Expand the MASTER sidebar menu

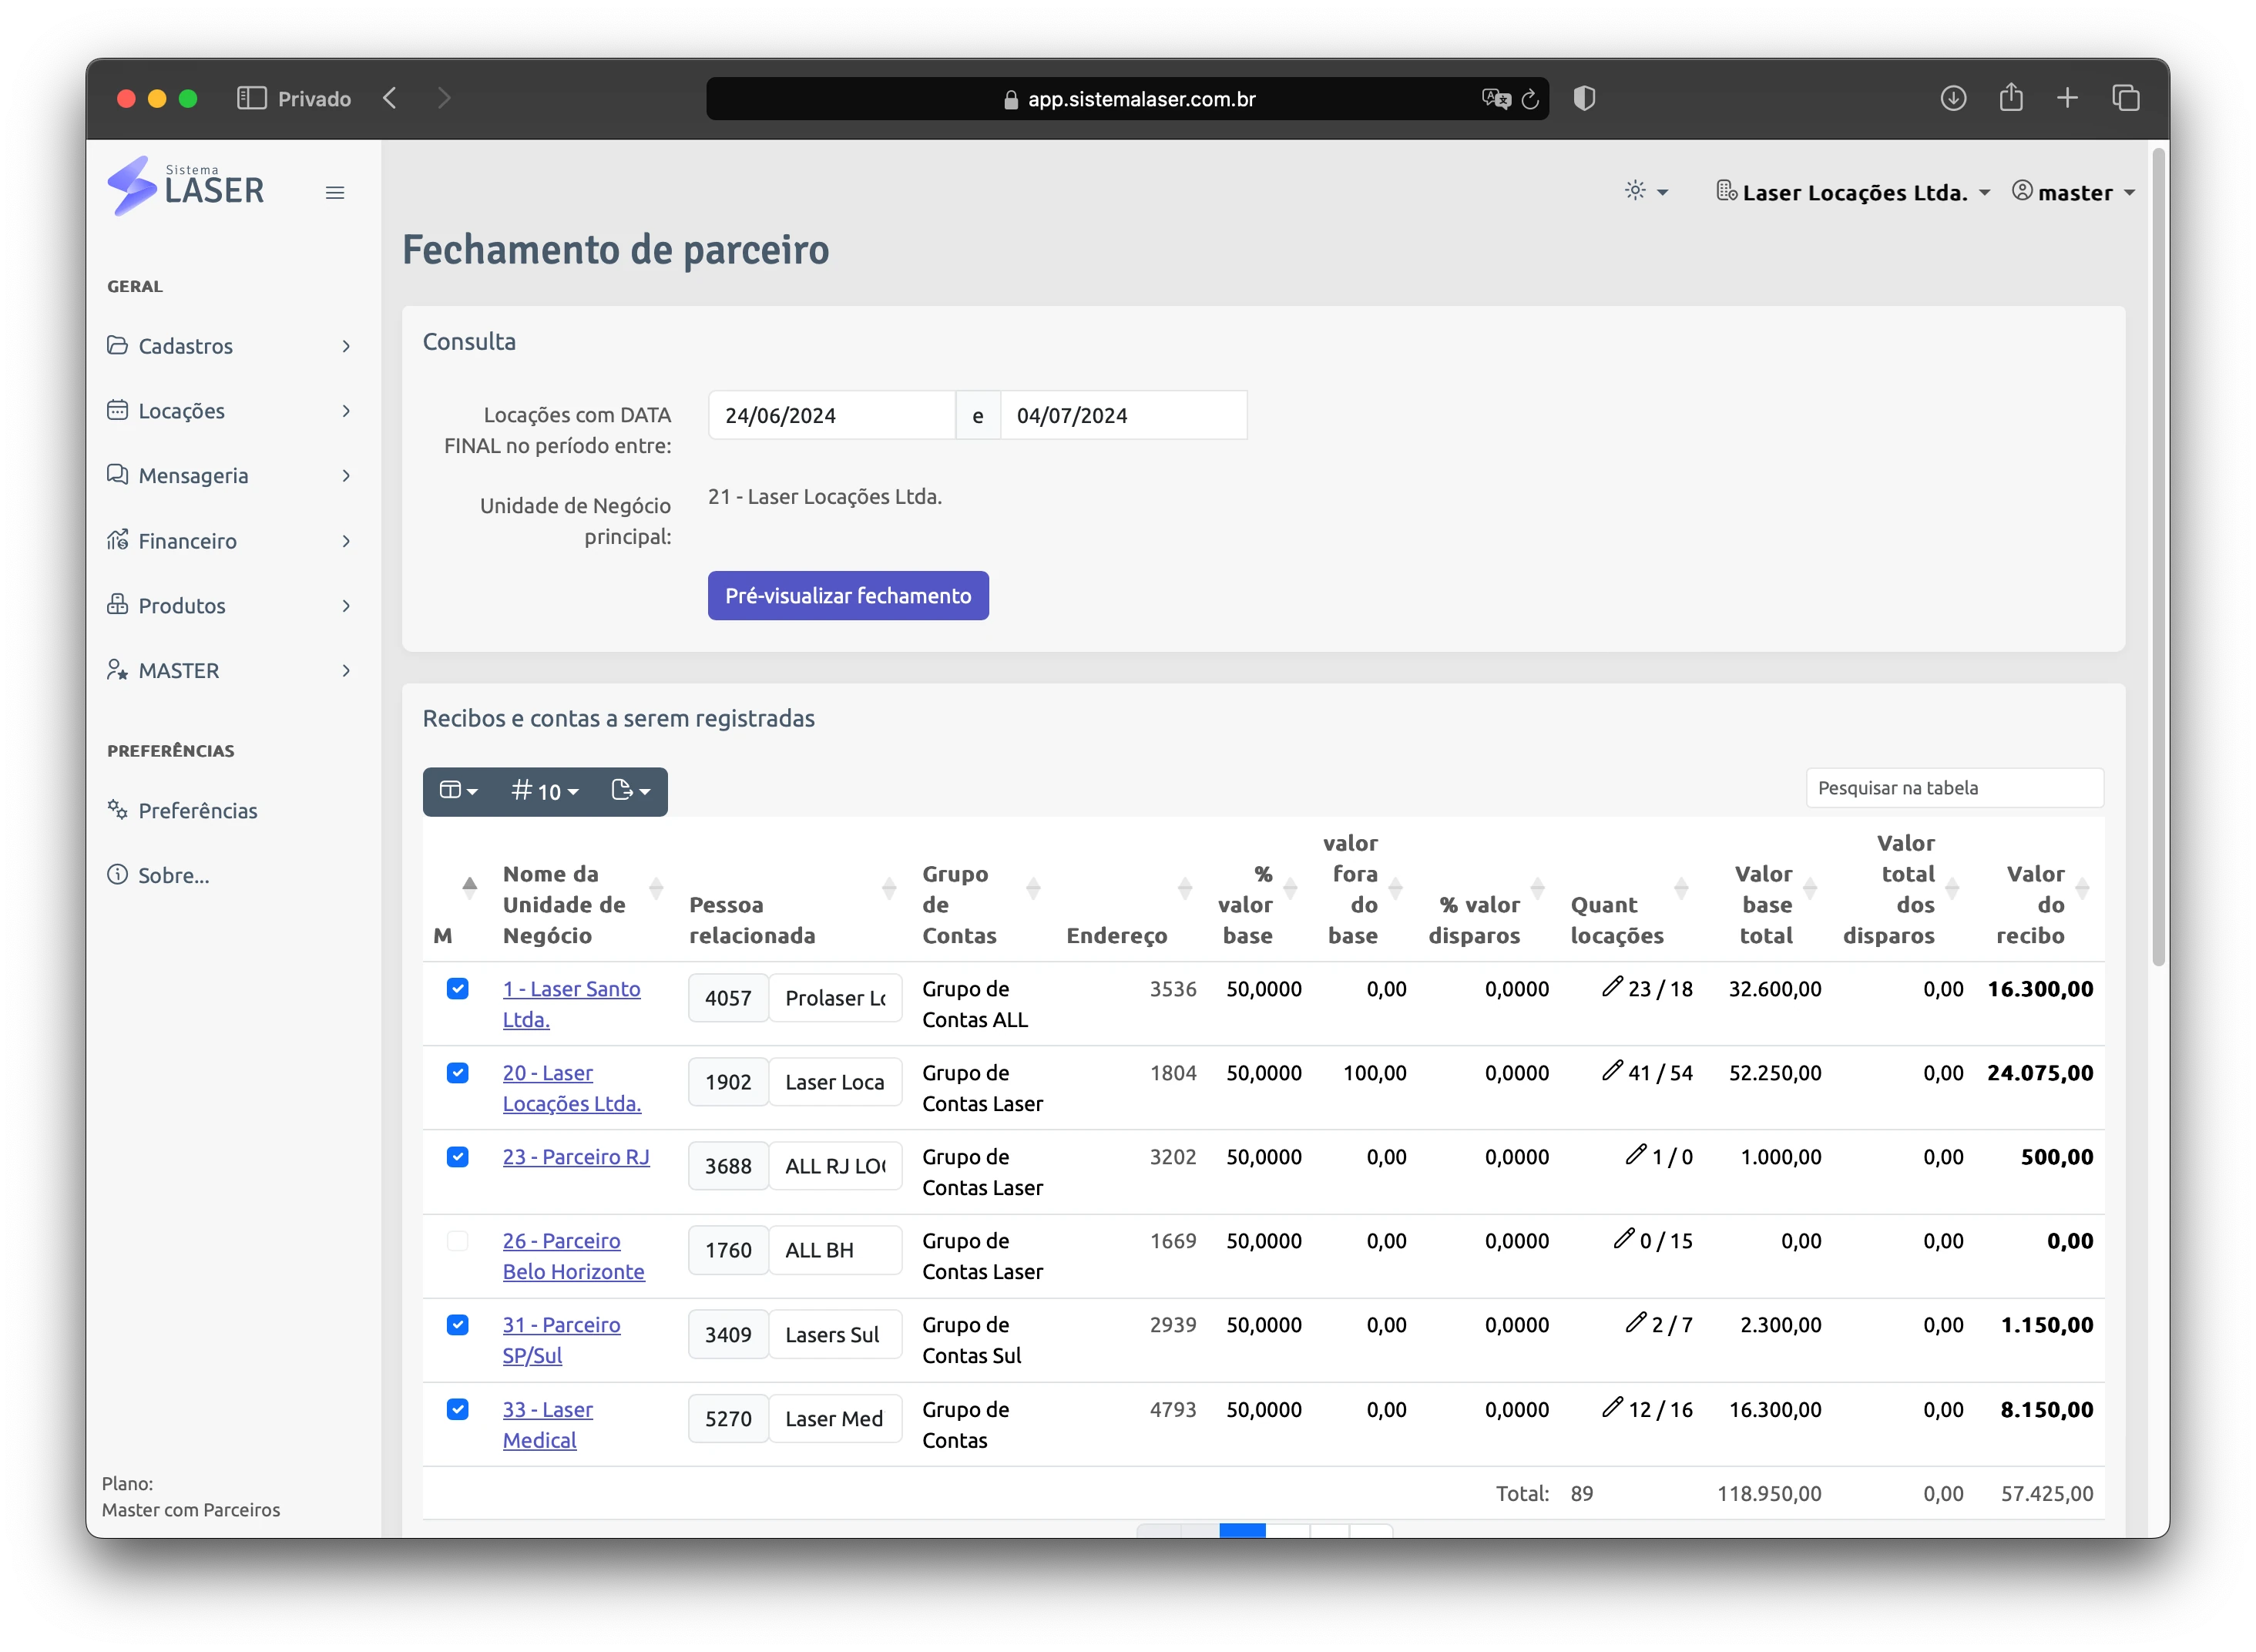230,671
